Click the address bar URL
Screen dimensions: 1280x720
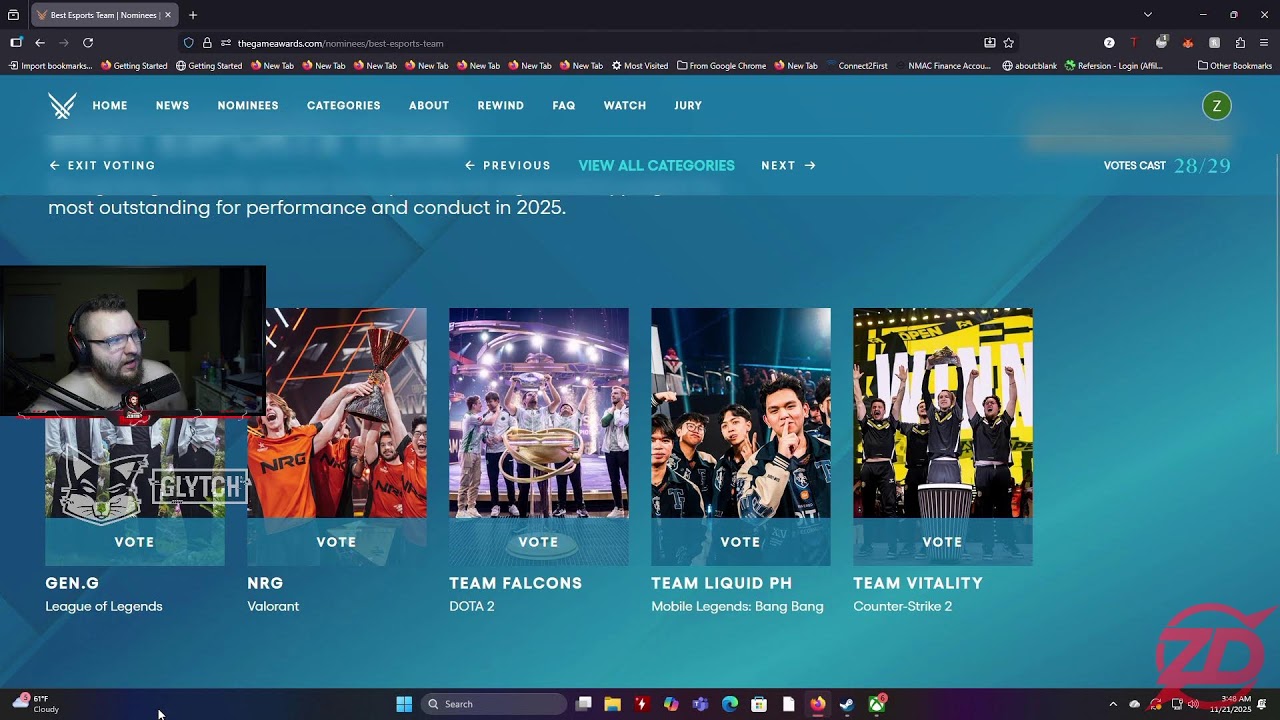point(340,43)
